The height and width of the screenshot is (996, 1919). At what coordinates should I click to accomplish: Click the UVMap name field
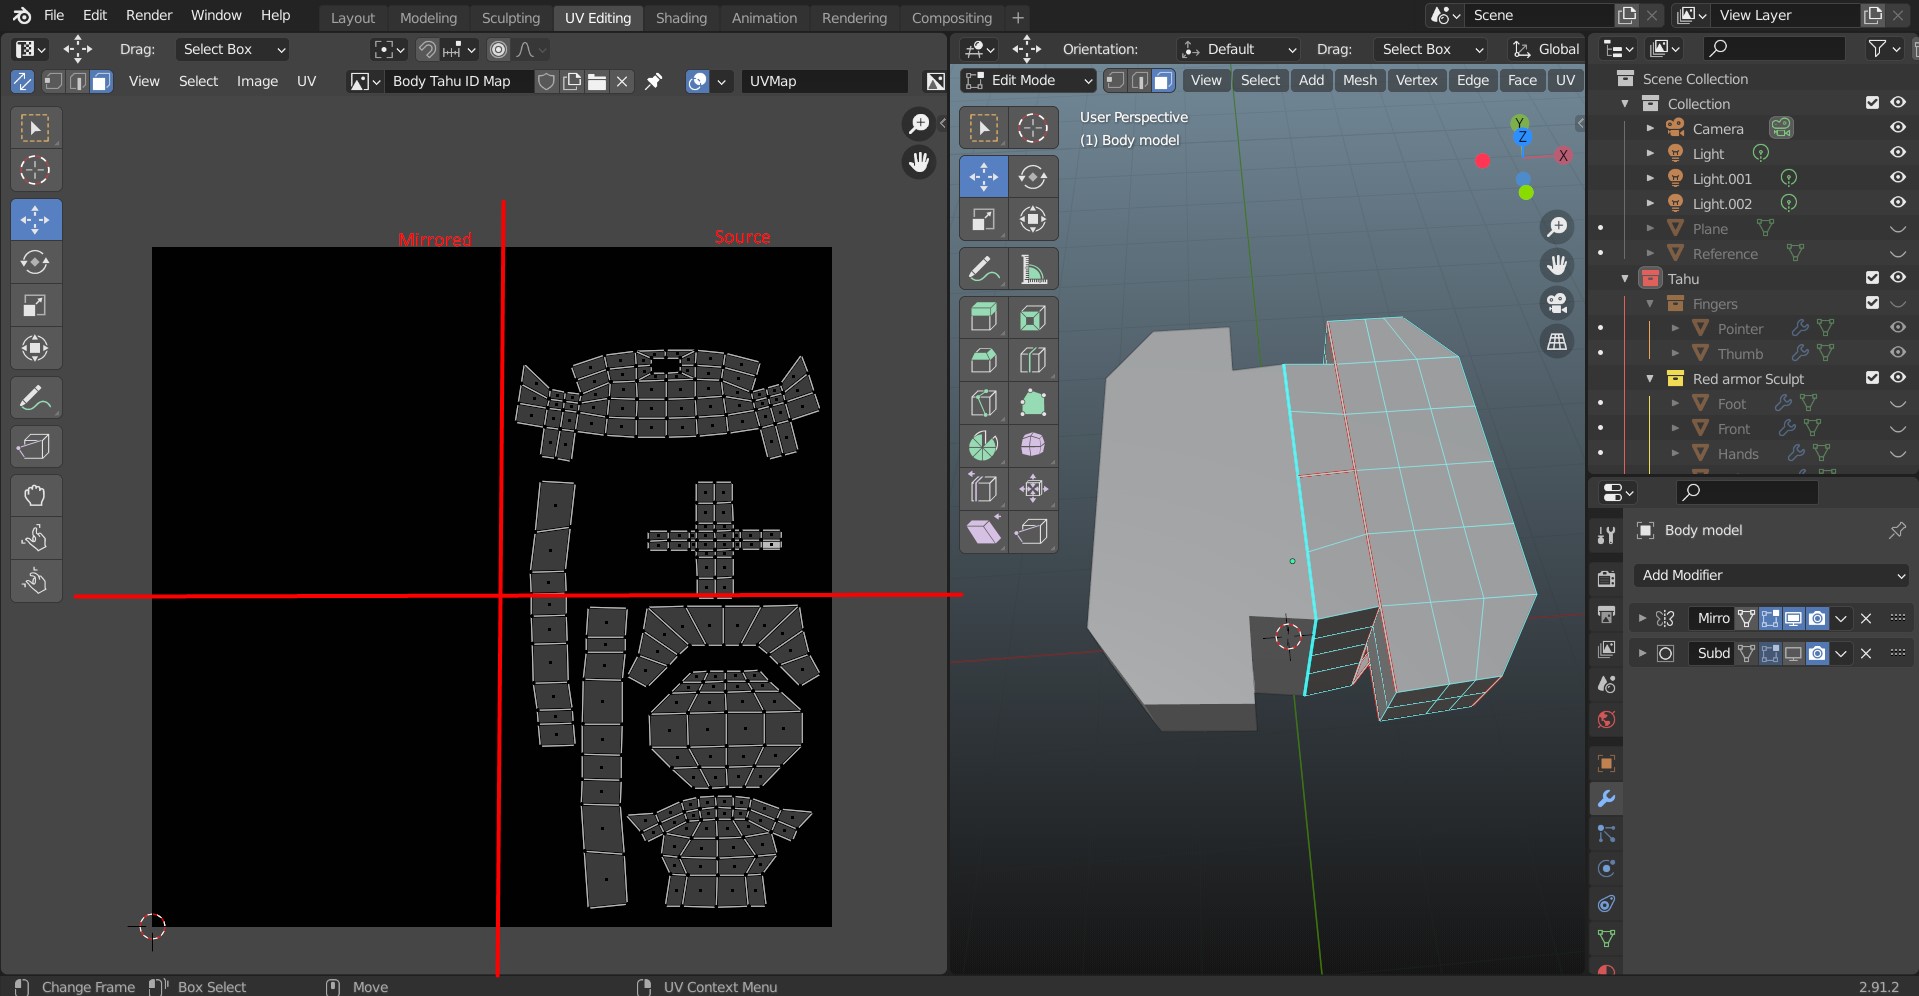[x=824, y=82]
